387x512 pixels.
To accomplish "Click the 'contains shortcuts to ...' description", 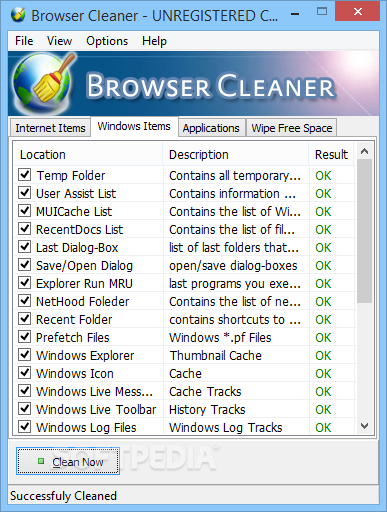I will pyautogui.click(x=235, y=320).
